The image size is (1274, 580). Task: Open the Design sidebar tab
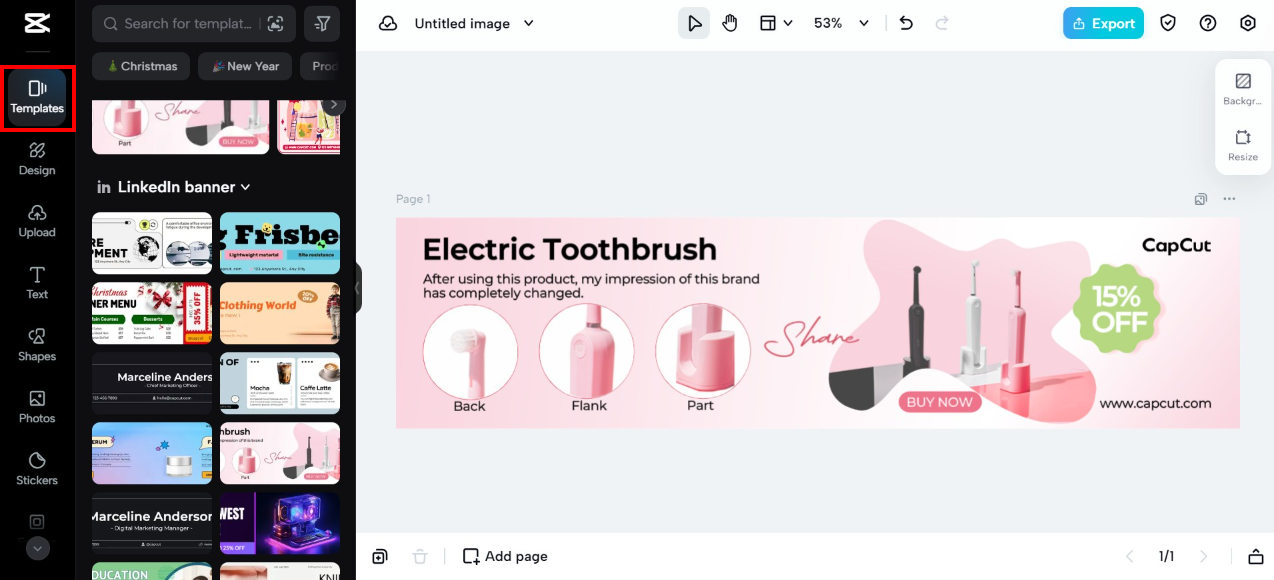[37, 159]
